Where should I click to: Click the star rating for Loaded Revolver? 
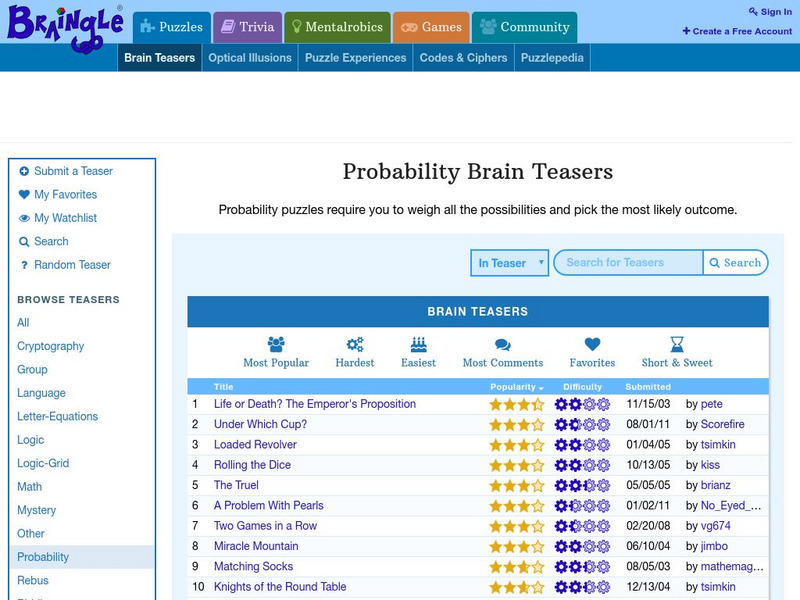[x=516, y=445]
